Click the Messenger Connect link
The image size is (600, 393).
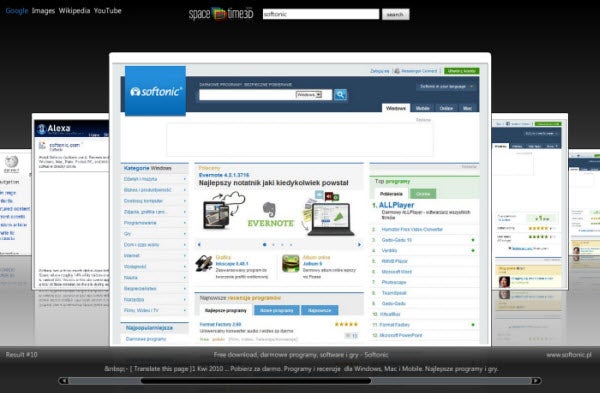click(416, 71)
